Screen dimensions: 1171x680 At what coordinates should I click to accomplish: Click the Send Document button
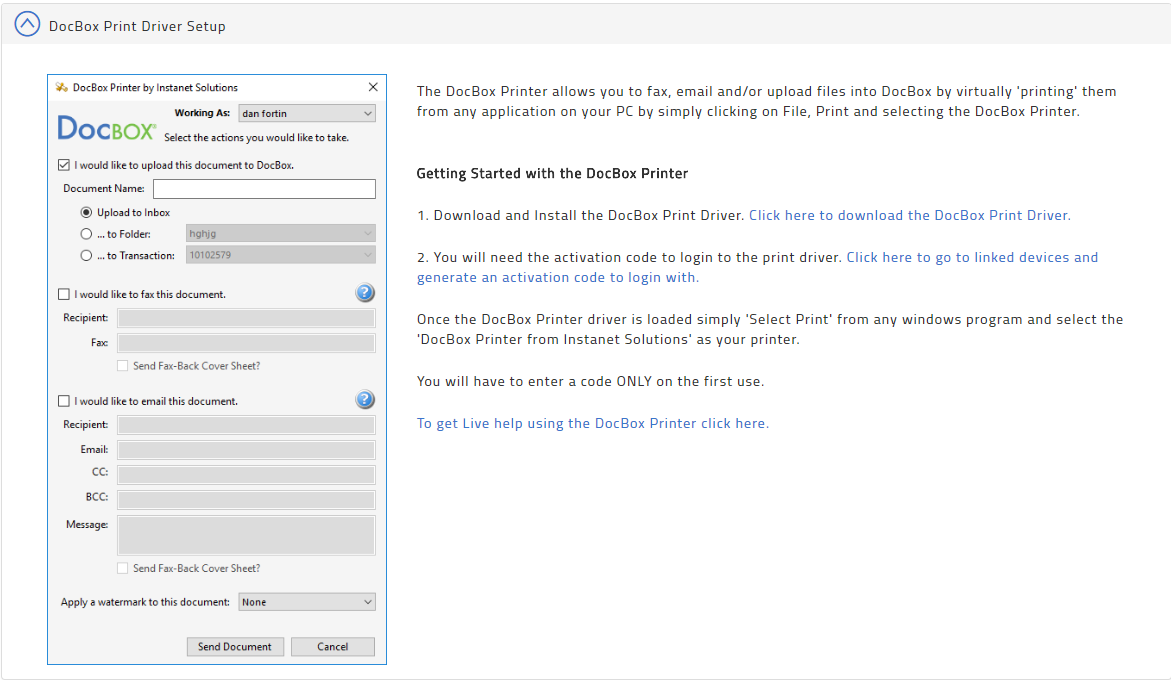[x=235, y=646]
